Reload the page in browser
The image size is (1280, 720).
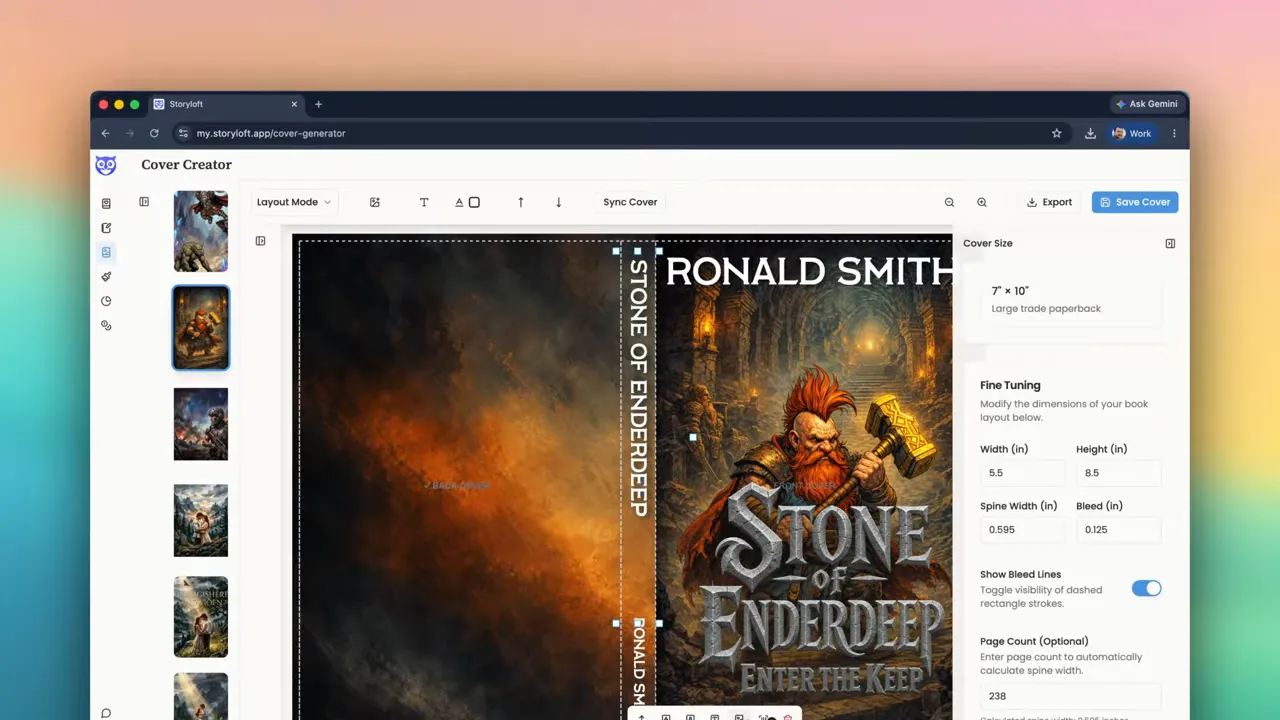pos(154,133)
